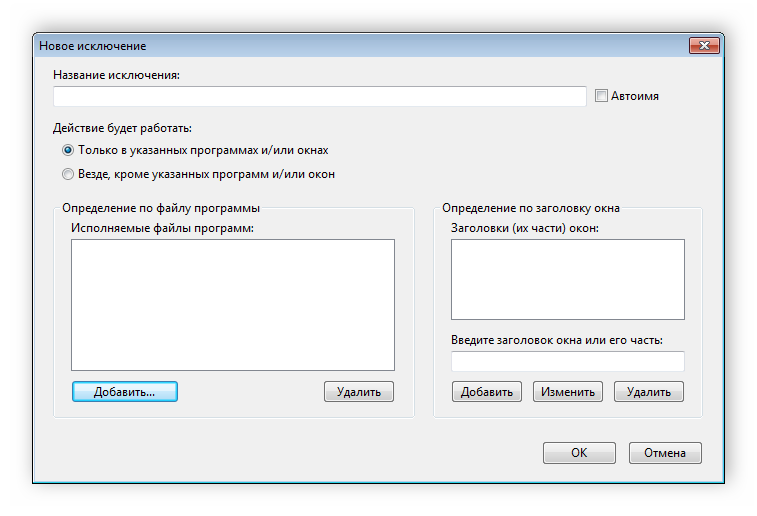Select 'Только в указанных программах и/или окнах'
Image resolution: width=757 pixels, height=516 pixels.
68,150
